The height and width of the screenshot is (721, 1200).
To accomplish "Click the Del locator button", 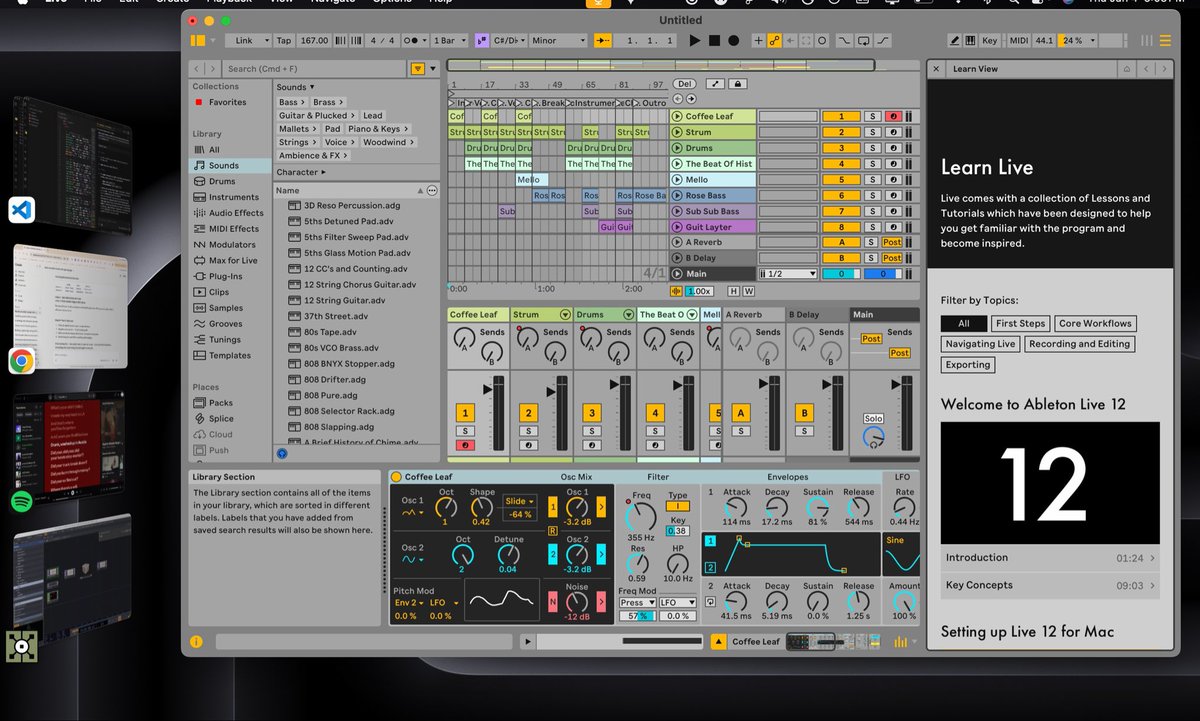I will tap(684, 84).
